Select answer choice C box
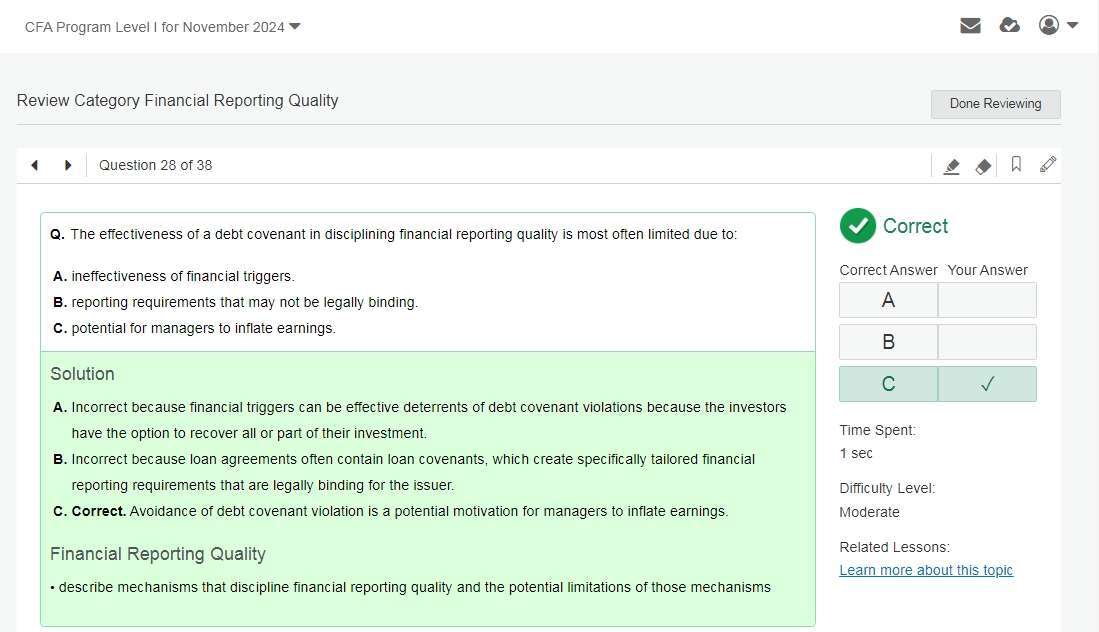 (888, 384)
